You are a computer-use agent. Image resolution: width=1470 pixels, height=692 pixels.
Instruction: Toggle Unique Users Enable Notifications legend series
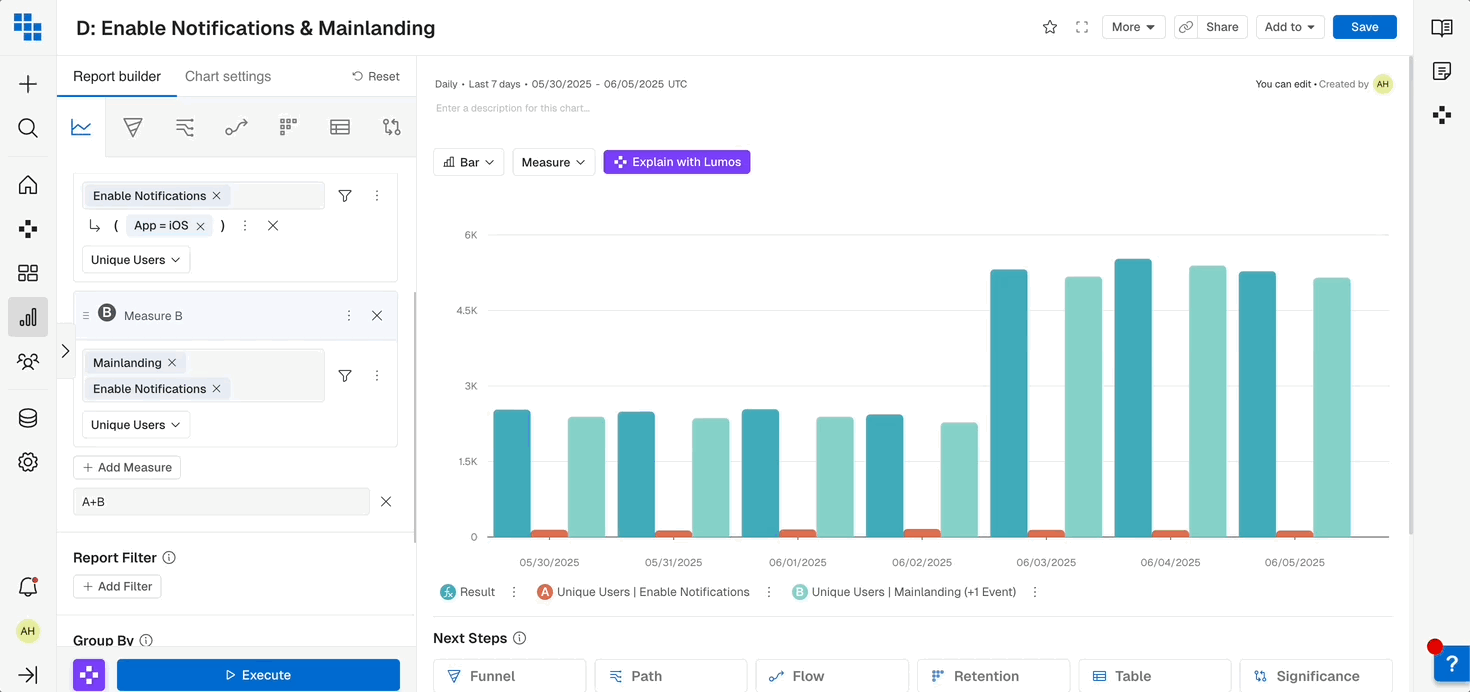coord(643,592)
